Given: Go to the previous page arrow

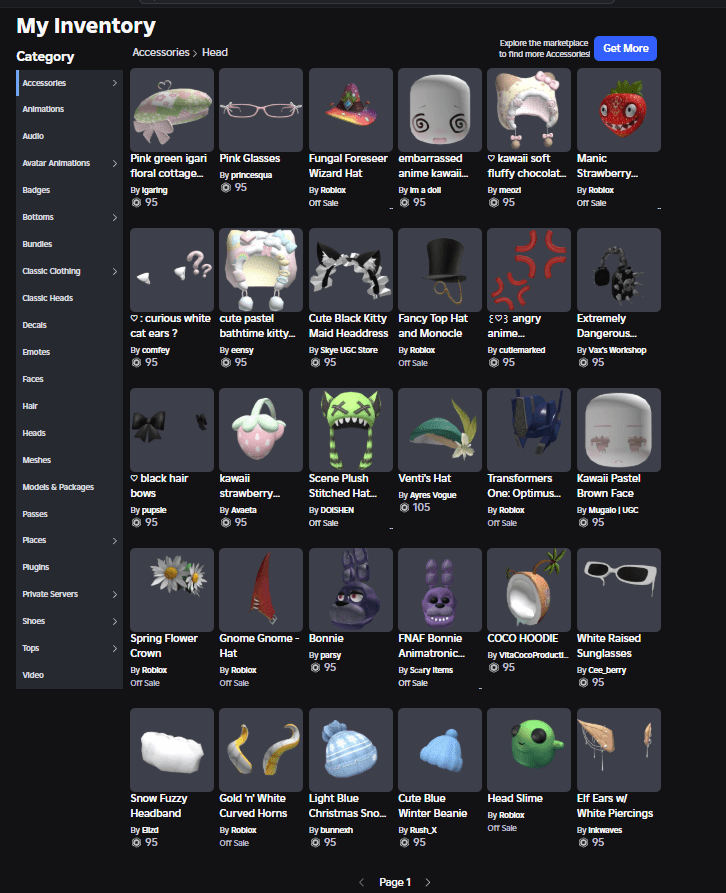Looking at the screenshot, I should coord(361,882).
